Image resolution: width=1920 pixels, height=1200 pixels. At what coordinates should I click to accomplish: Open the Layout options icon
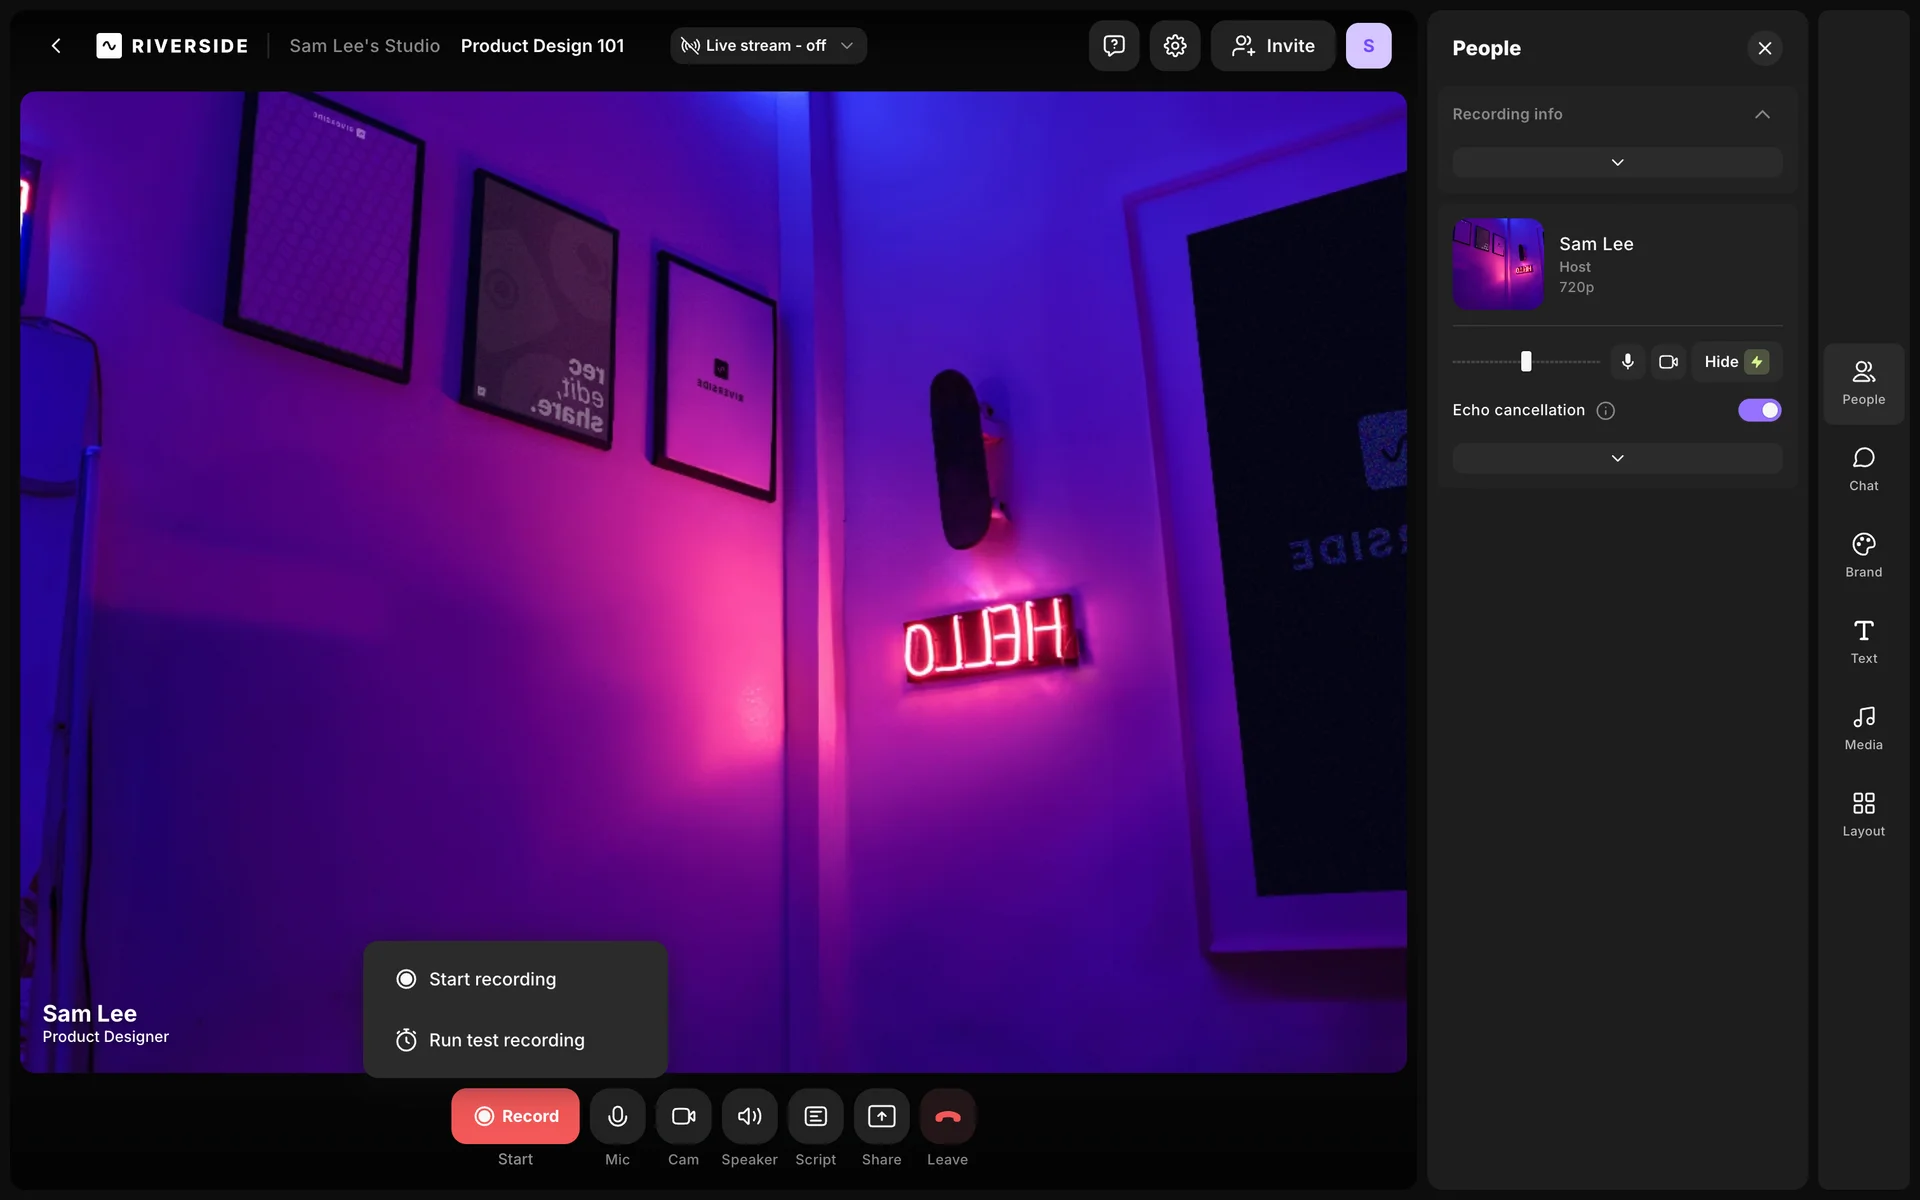pos(1863,814)
